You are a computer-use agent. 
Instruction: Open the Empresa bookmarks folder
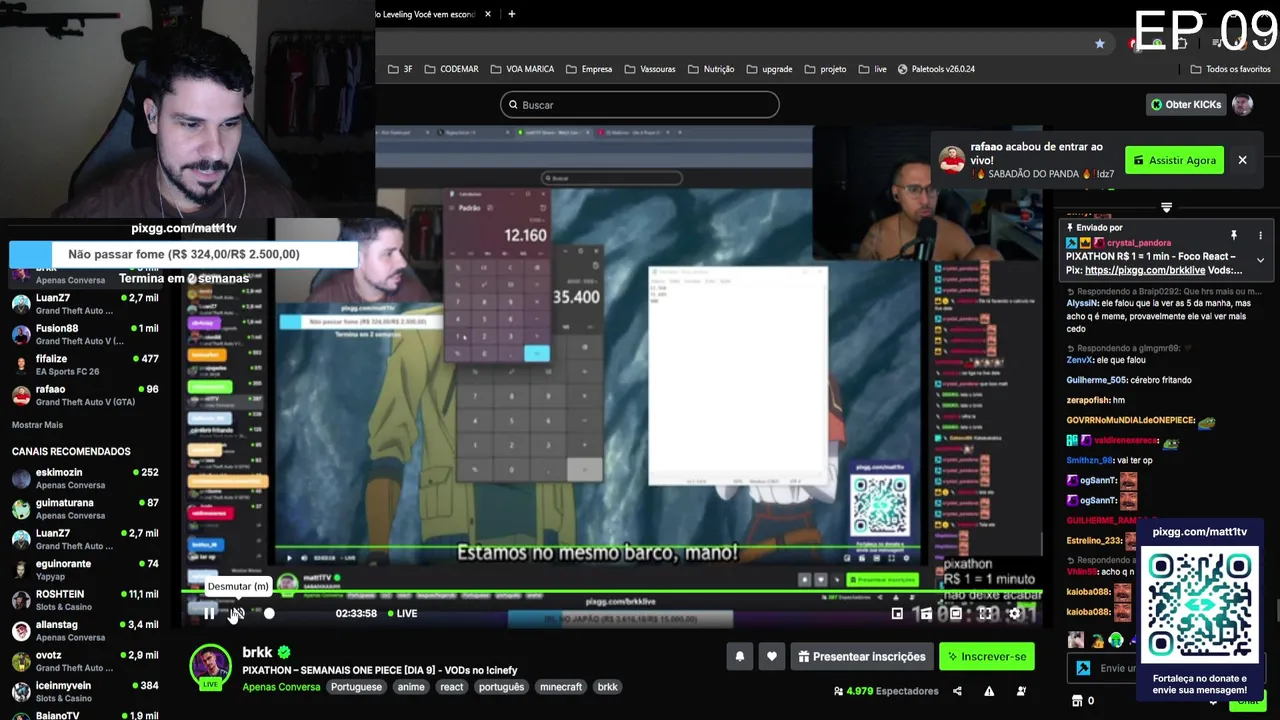(589, 69)
